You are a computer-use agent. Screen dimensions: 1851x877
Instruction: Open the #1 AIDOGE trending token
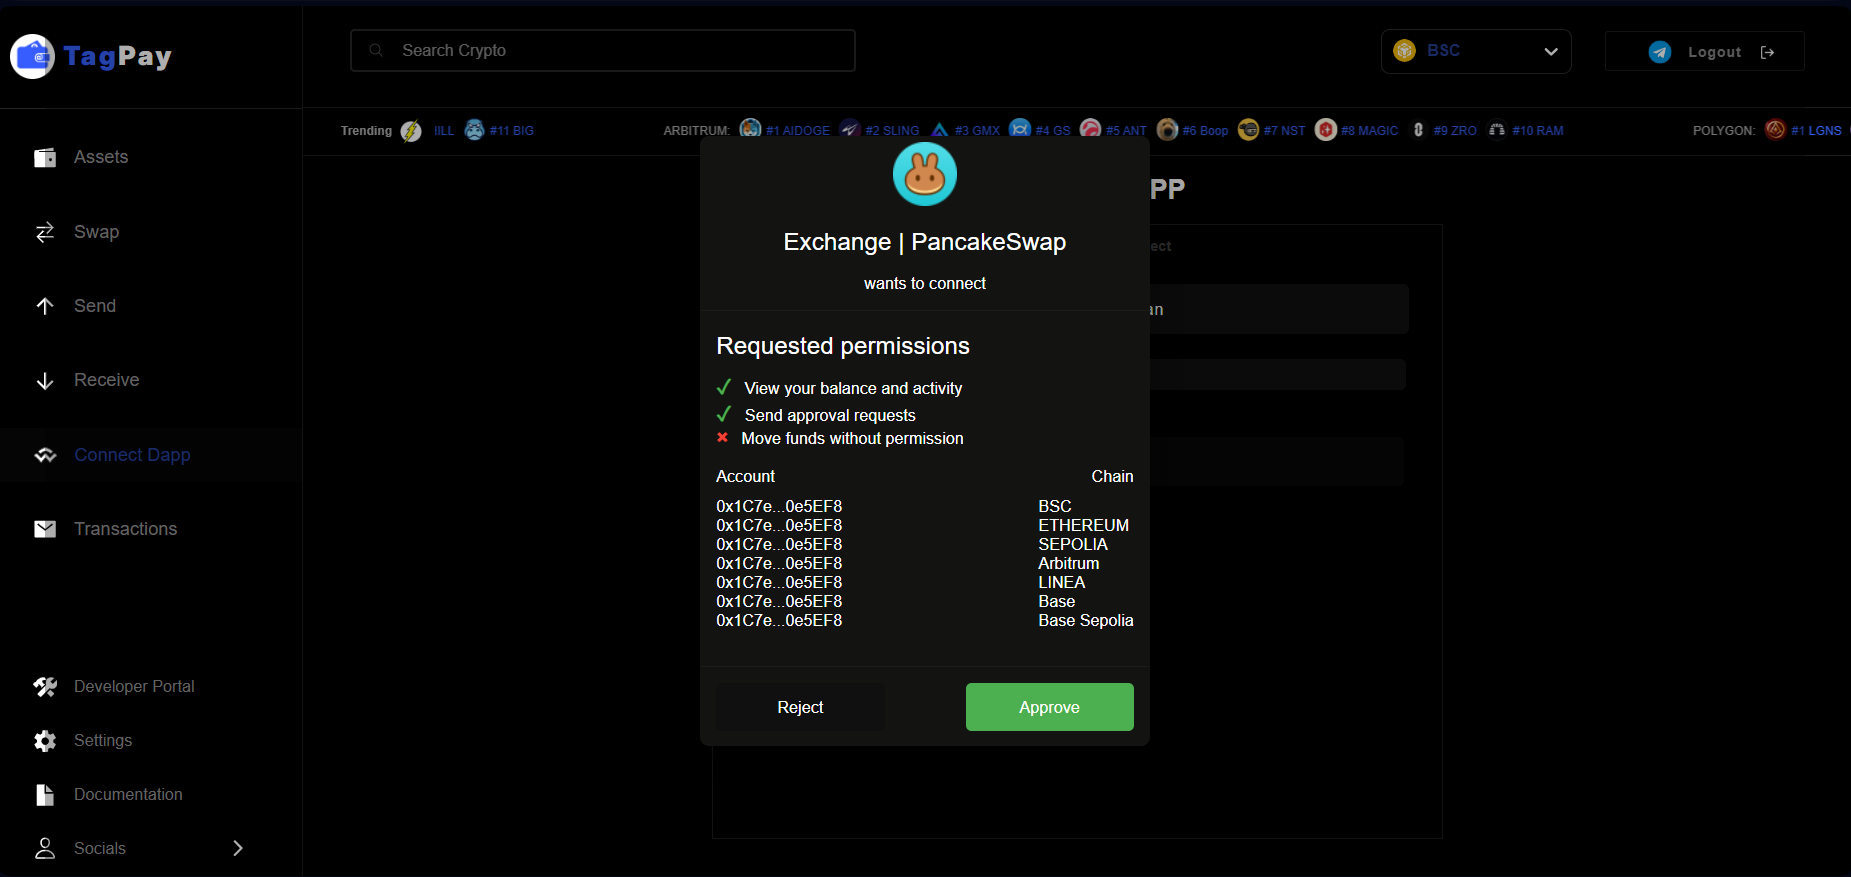pyautogui.click(x=797, y=131)
